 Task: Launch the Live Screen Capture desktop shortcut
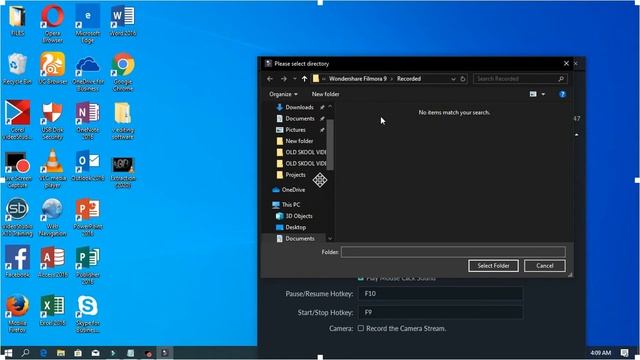17,169
